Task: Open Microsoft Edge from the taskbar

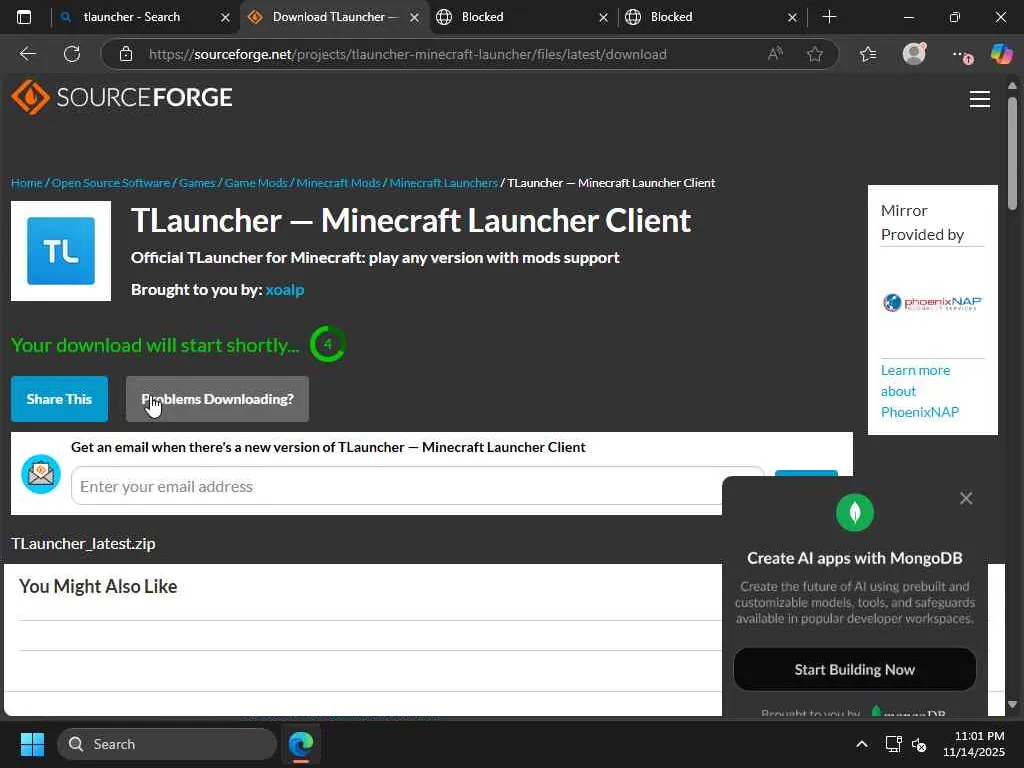Action: click(x=301, y=744)
